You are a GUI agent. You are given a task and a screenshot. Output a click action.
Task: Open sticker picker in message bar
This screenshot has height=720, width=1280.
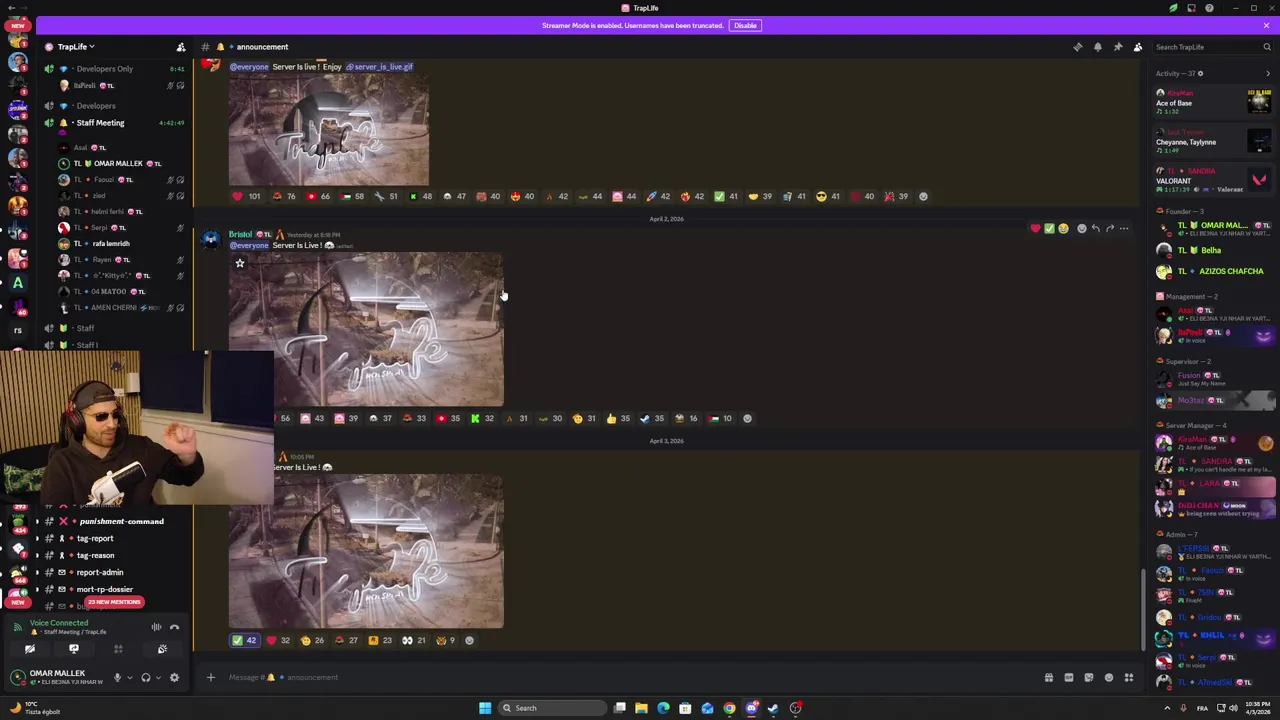(x=1088, y=678)
